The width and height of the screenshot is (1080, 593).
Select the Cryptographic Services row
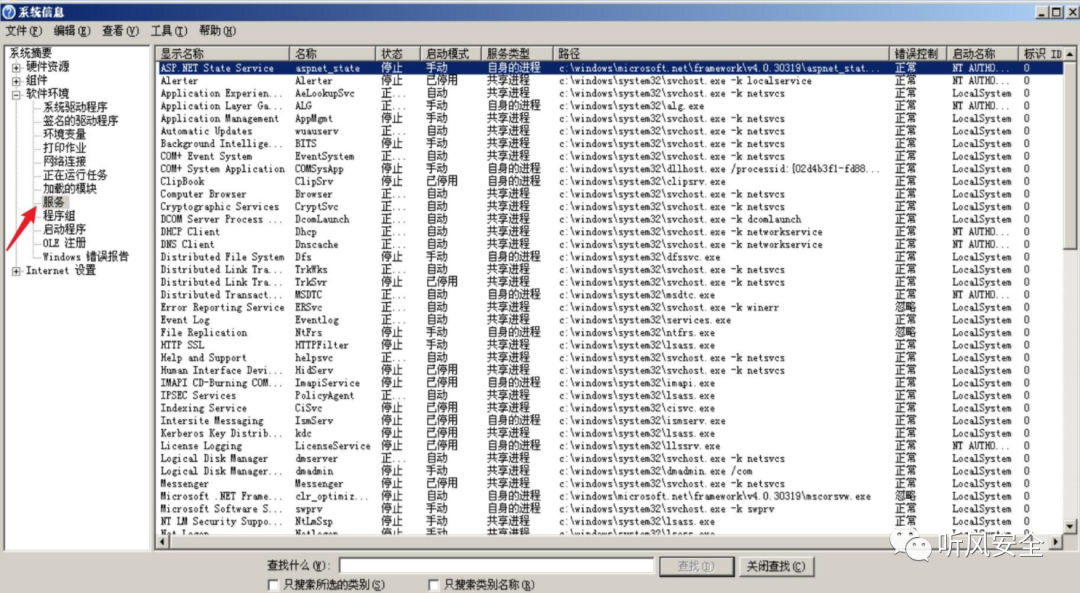(610, 207)
